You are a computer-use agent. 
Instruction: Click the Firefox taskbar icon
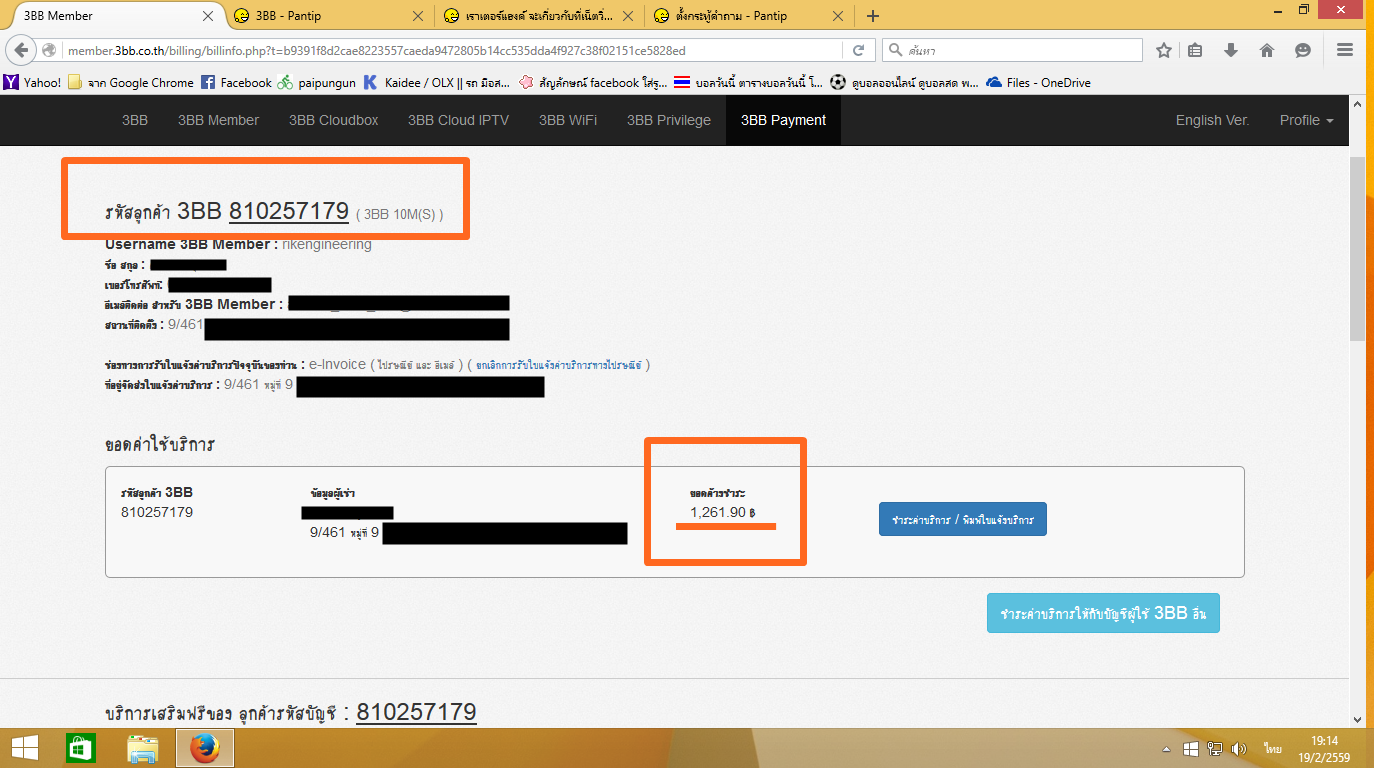click(x=205, y=747)
